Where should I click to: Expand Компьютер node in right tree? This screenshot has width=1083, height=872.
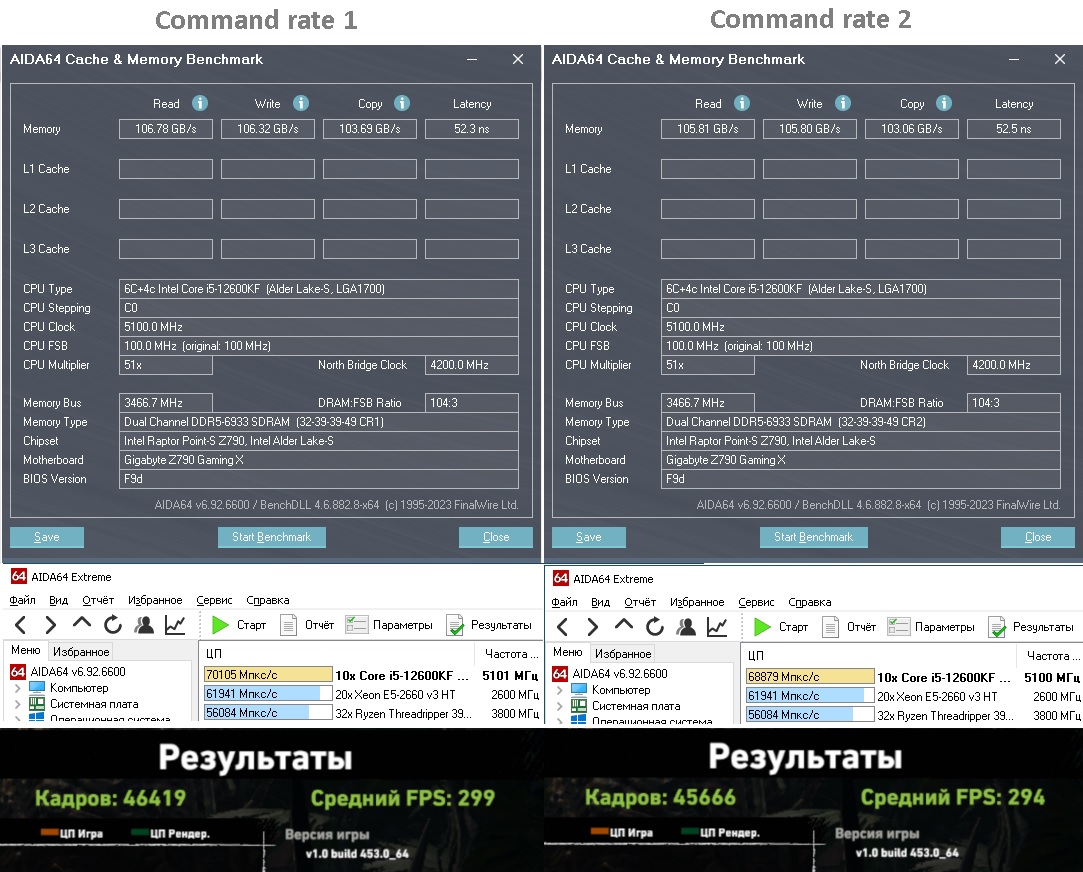pyautogui.click(x=559, y=690)
